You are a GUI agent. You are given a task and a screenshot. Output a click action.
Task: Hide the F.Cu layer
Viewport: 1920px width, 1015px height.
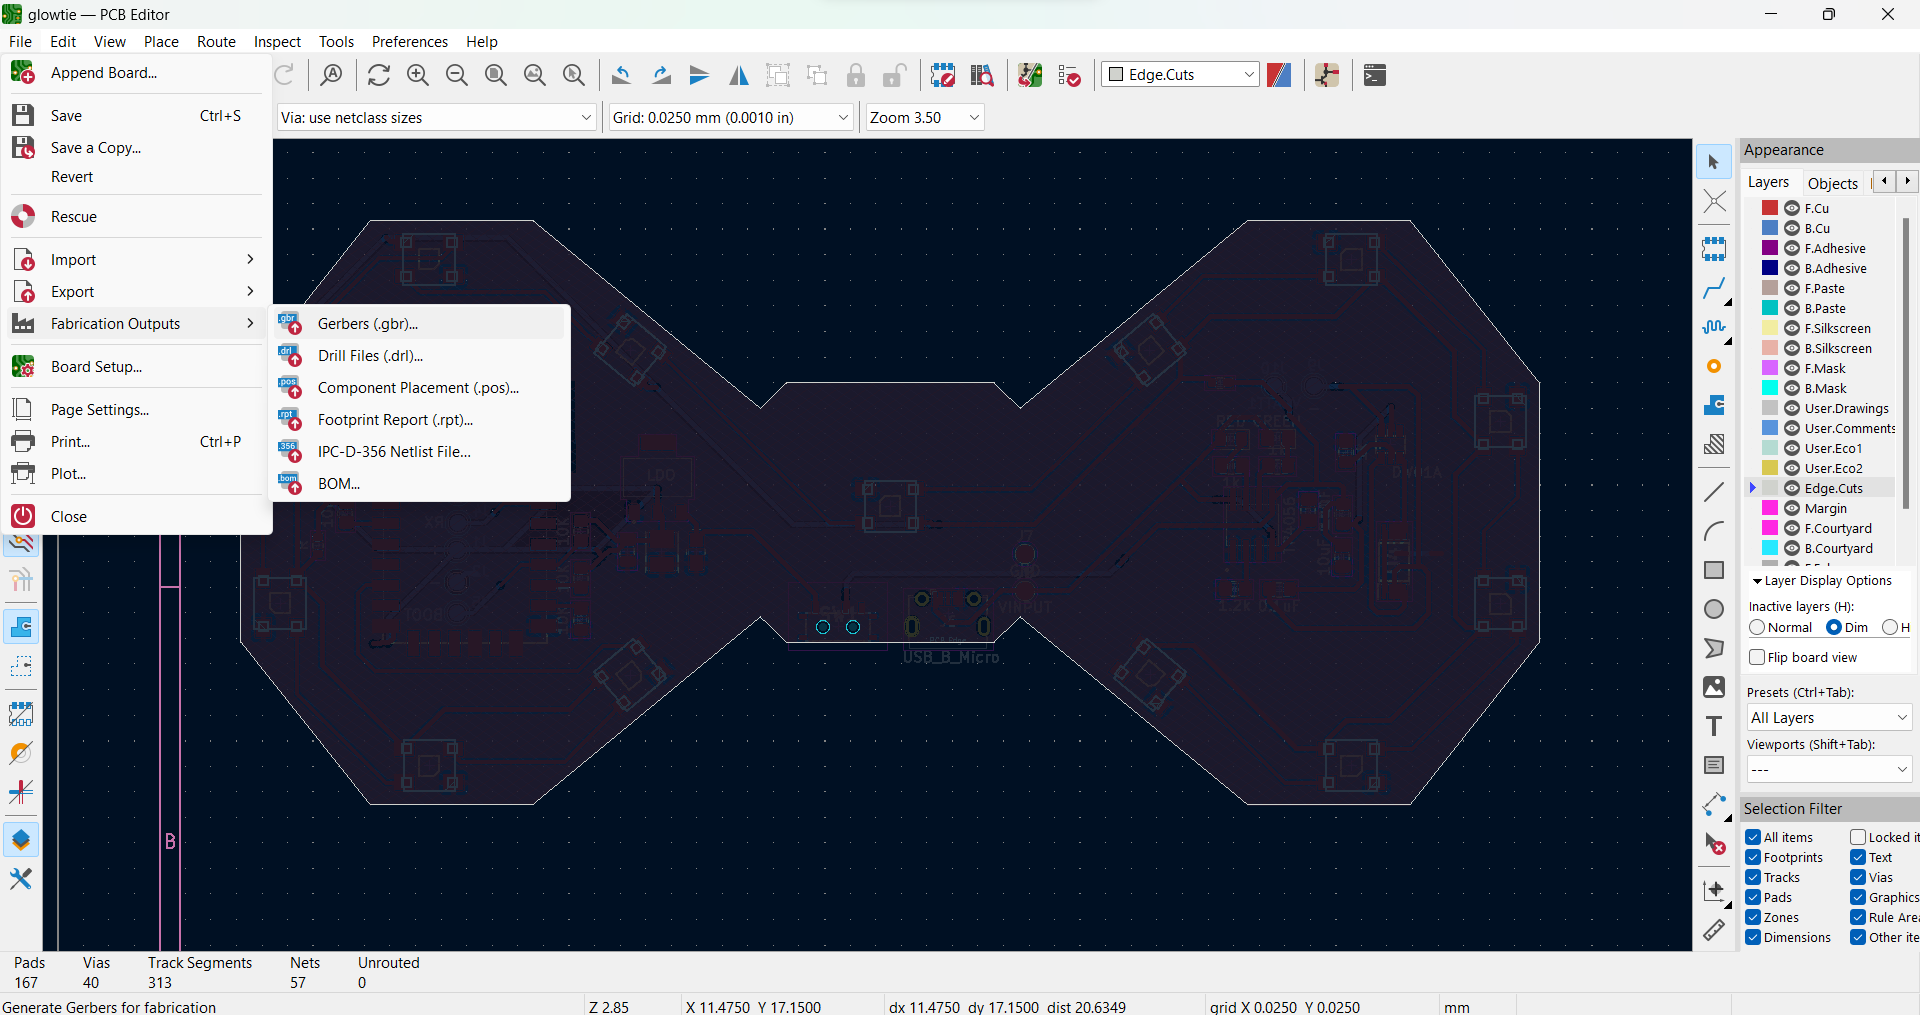(x=1792, y=208)
